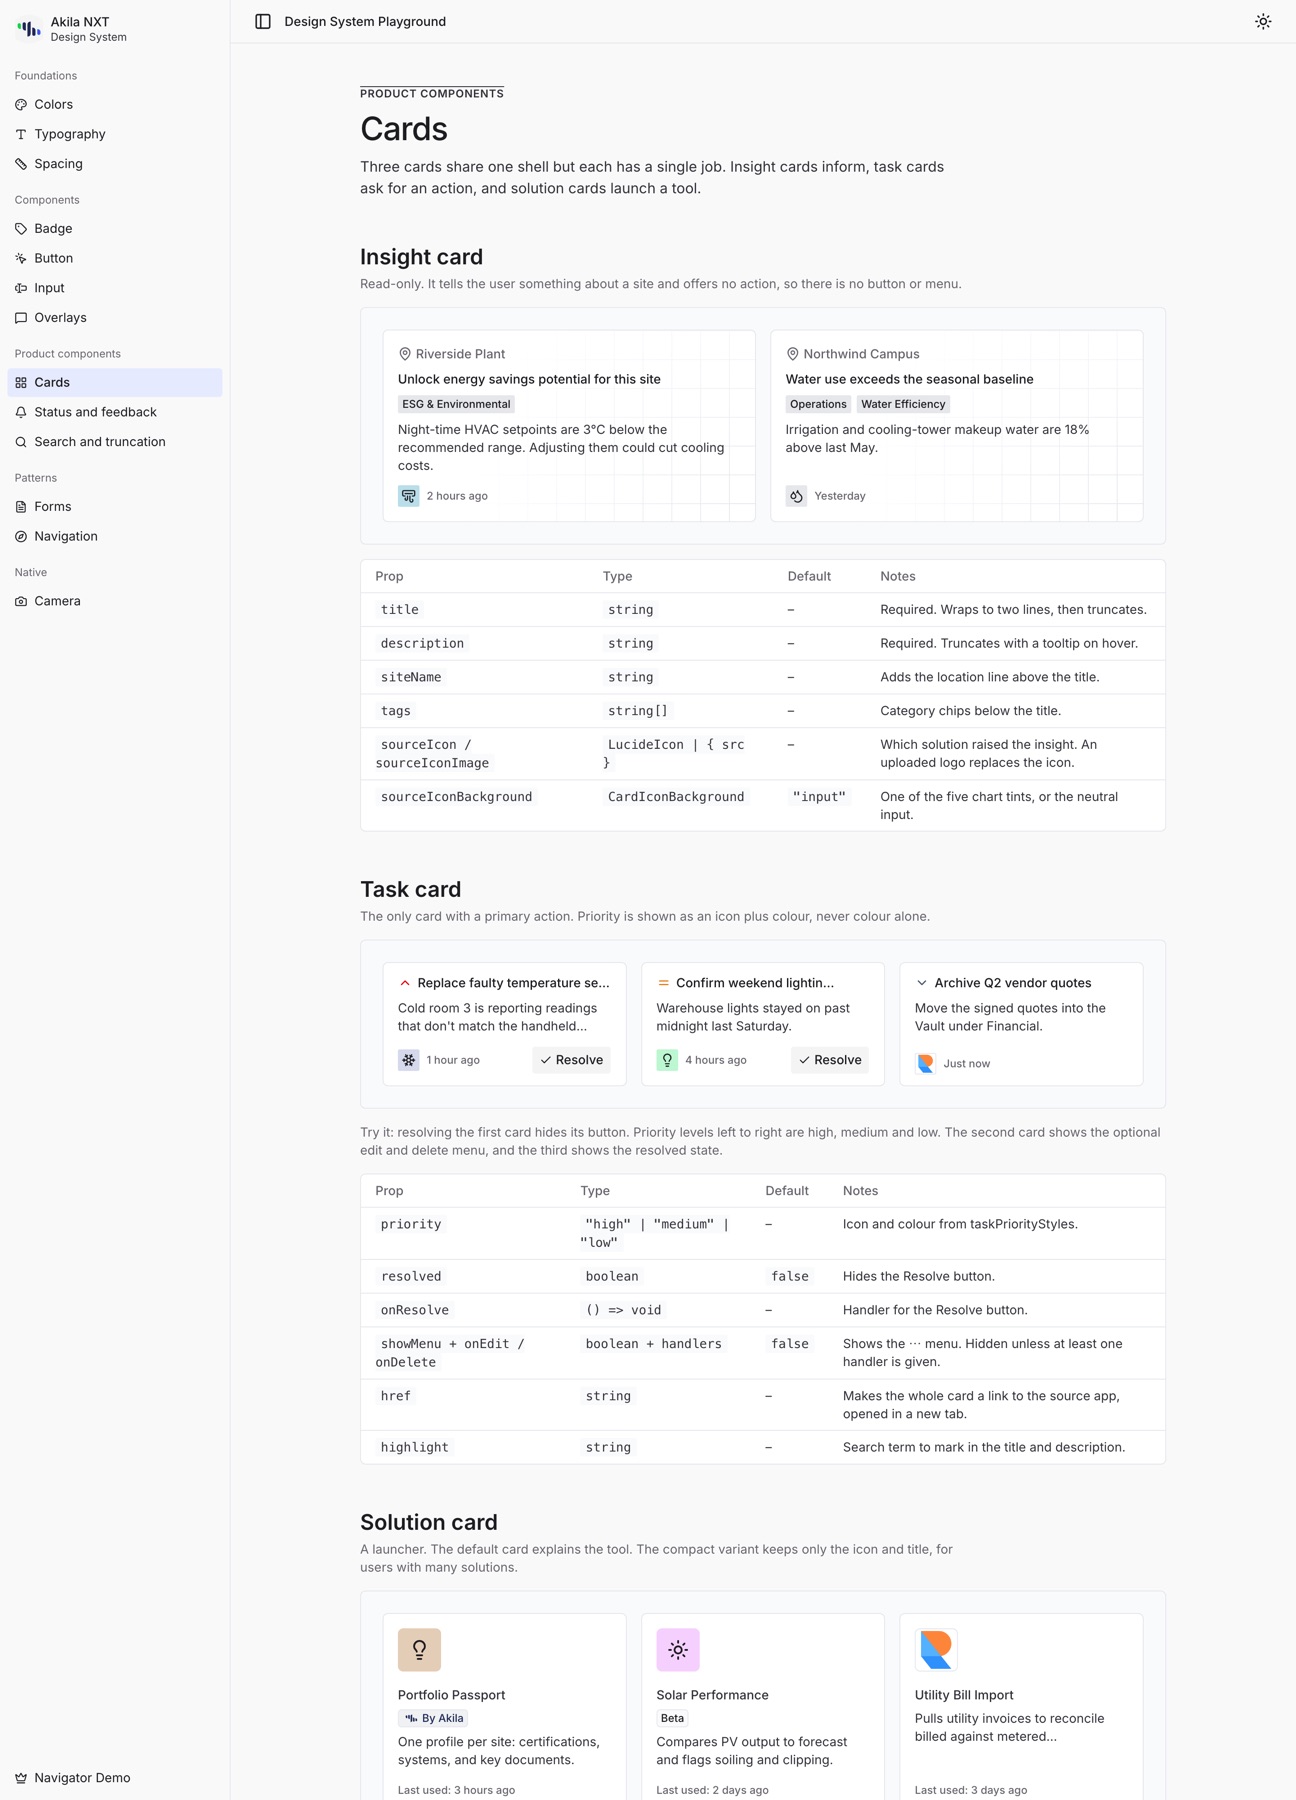Click the water drop icon beside Yesterday
Image resolution: width=1296 pixels, height=1800 pixels.
pyautogui.click(x=797, y=496)
